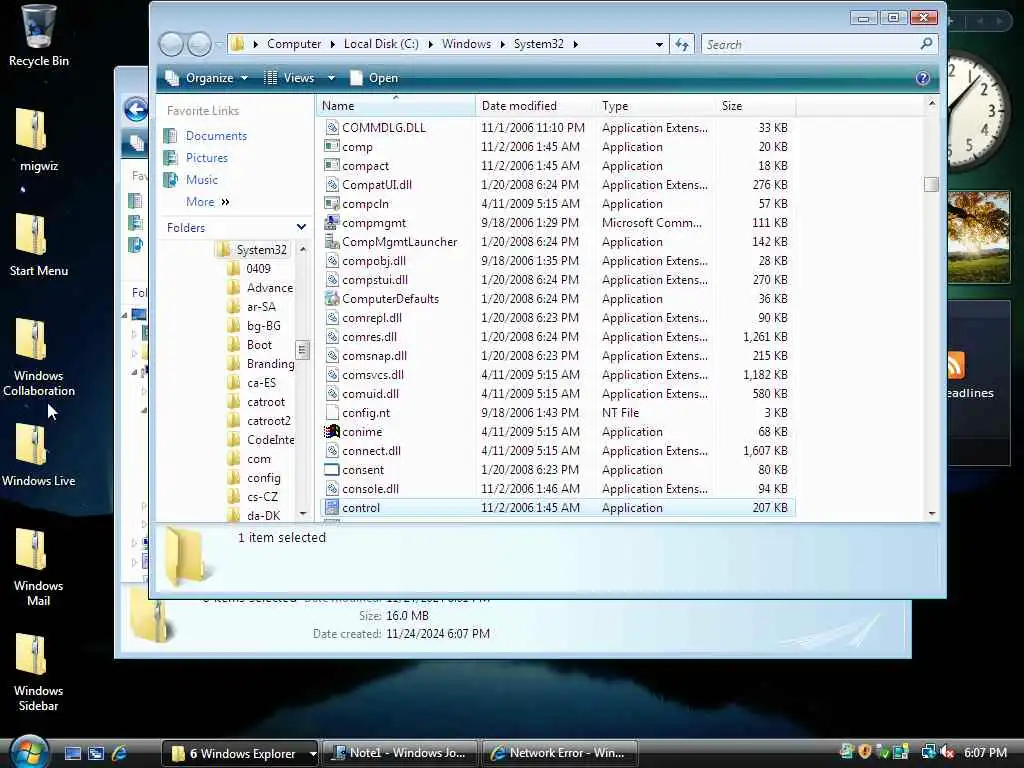Click the compcln application icon
This screenshot has width=1024, height=768.
(x=332, y=203)
